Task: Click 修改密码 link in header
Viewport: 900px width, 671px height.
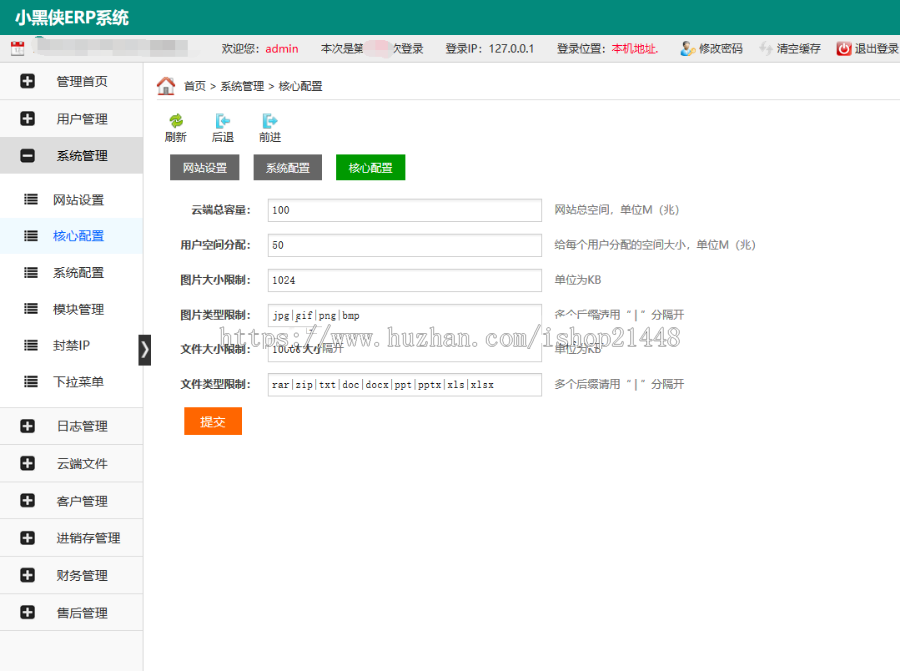Action: point(720,49)
